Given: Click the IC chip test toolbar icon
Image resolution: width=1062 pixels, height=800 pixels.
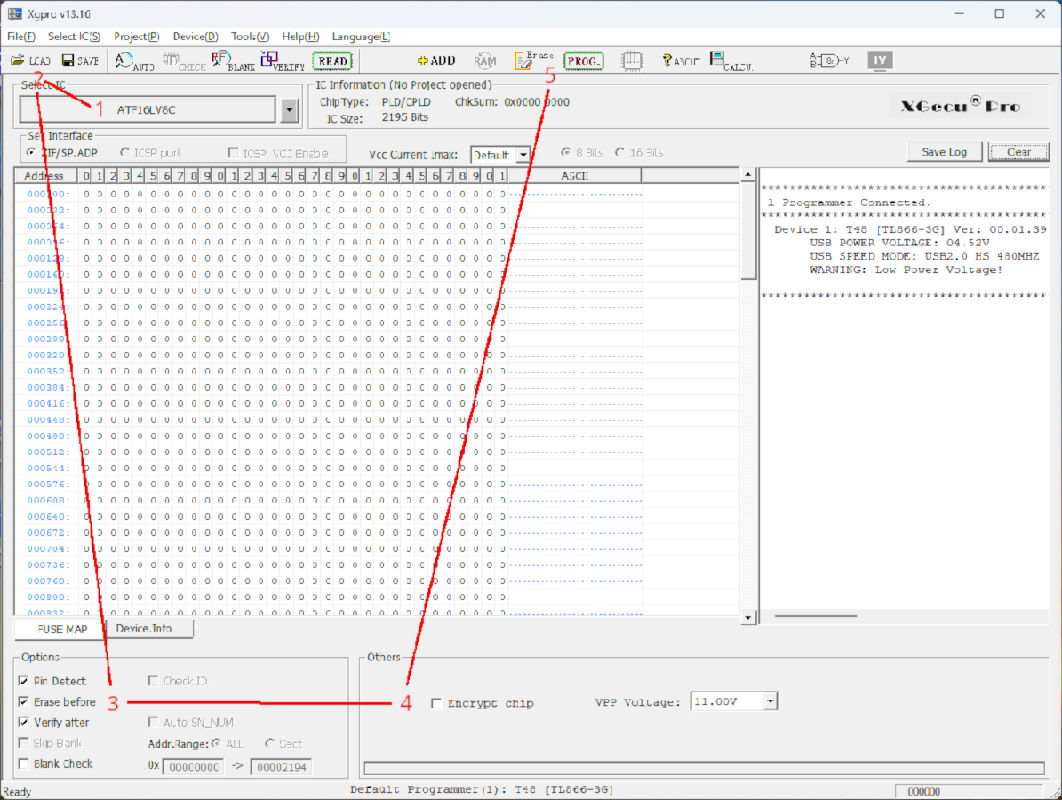Looking at the screenshot, I should tap(631, 61).
